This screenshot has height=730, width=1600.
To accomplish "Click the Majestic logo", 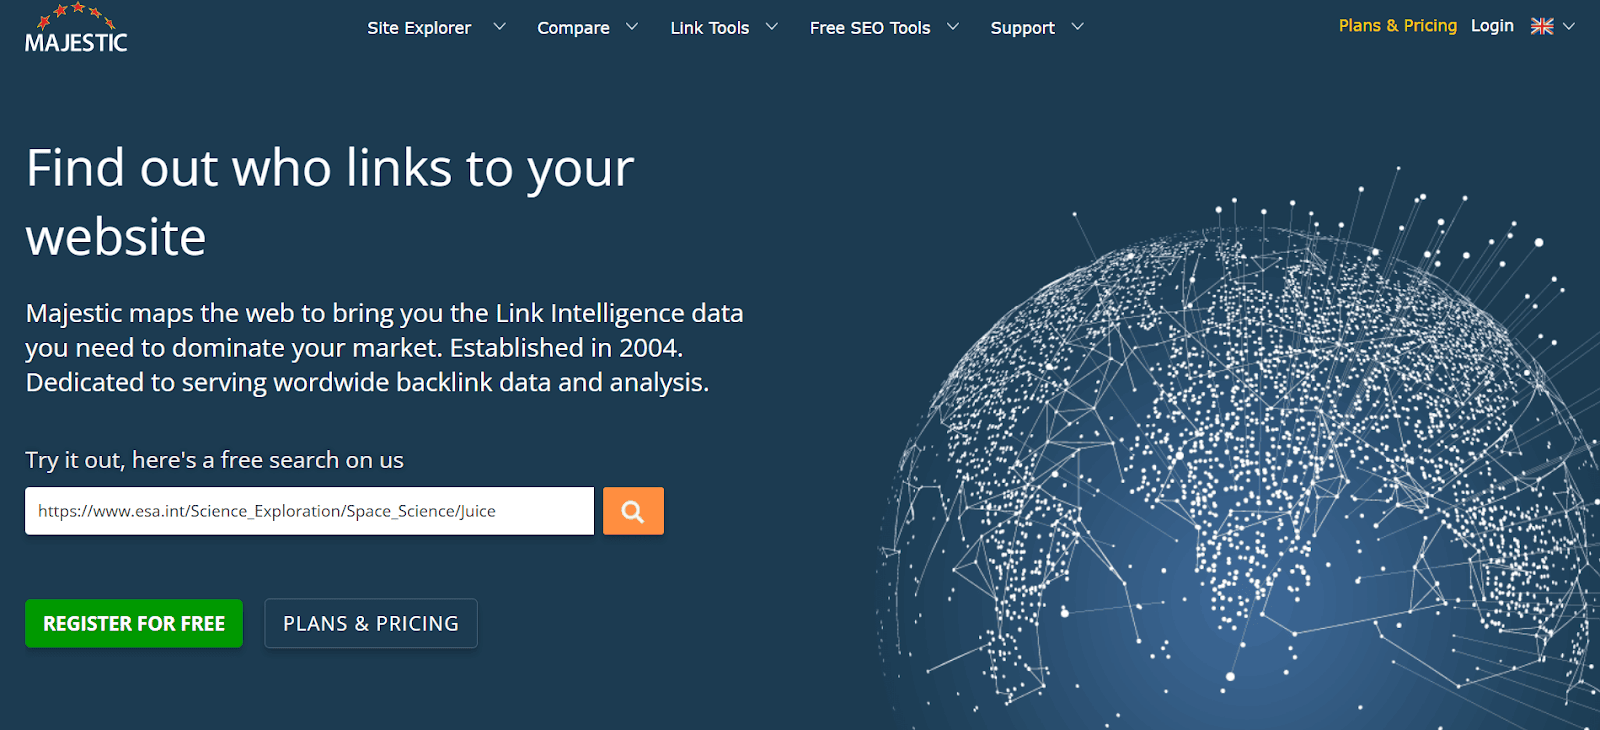I will click(x=76, y=29).
